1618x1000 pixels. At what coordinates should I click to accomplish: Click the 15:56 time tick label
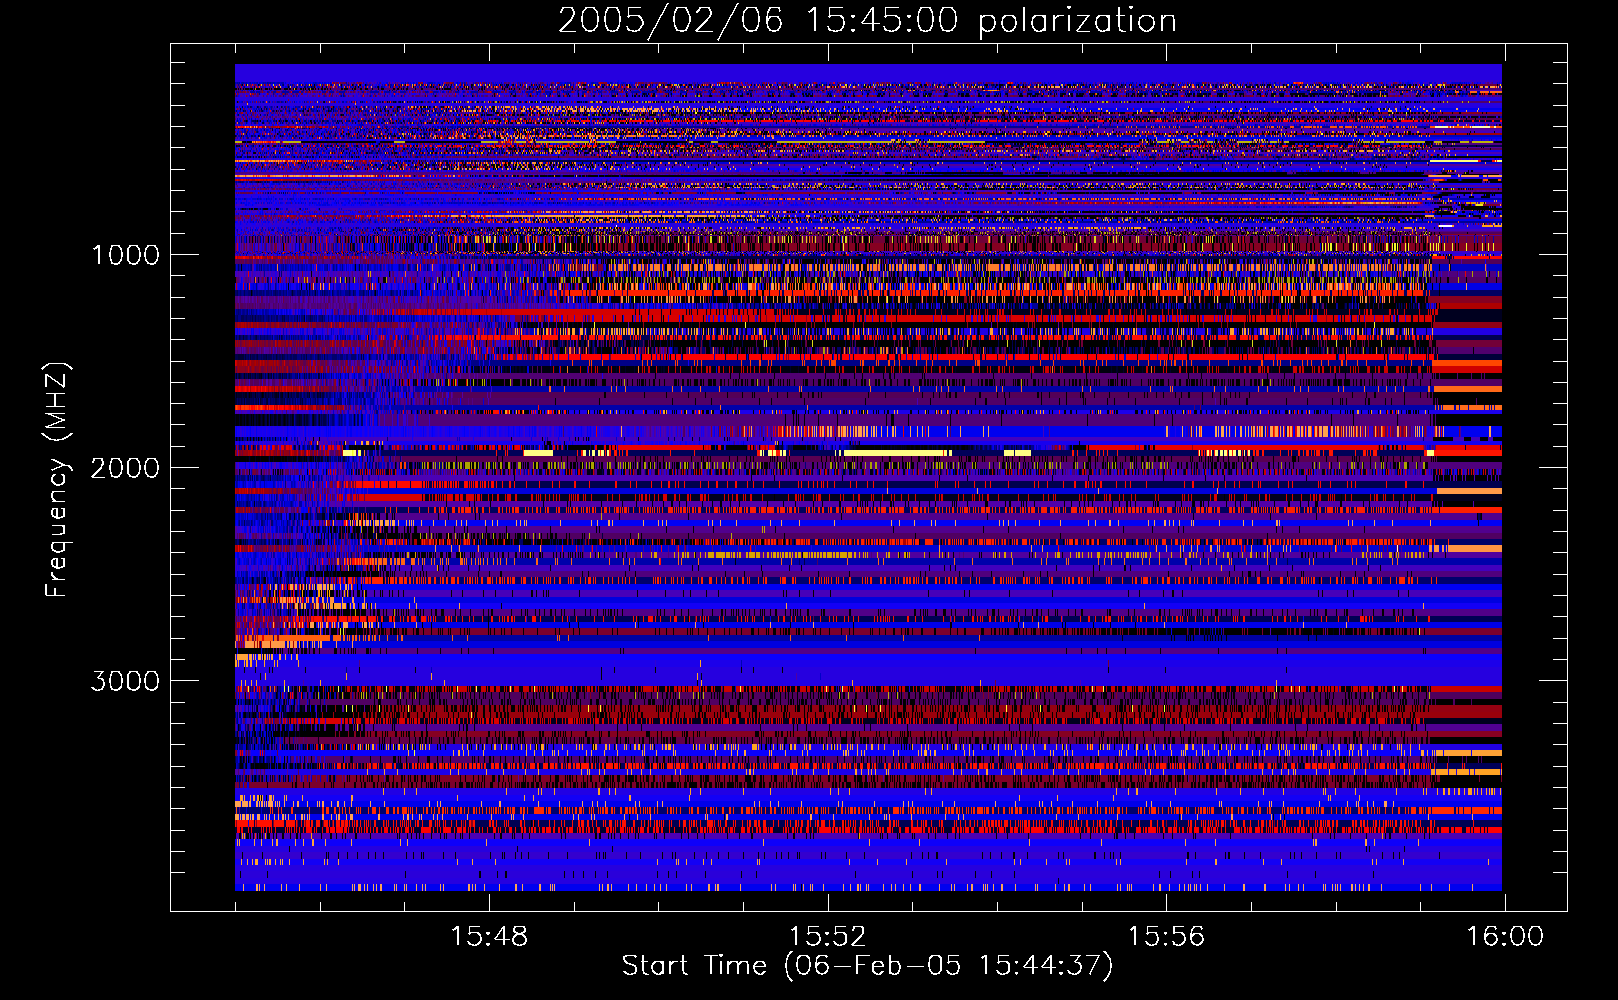[x=1166, y=937]
